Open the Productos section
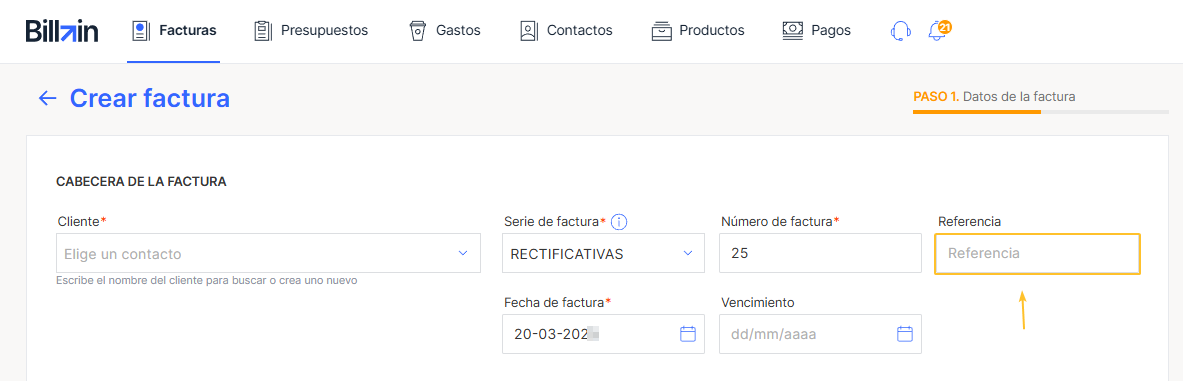The height and width of the screenshot is (381, 1183). point(698,31)
